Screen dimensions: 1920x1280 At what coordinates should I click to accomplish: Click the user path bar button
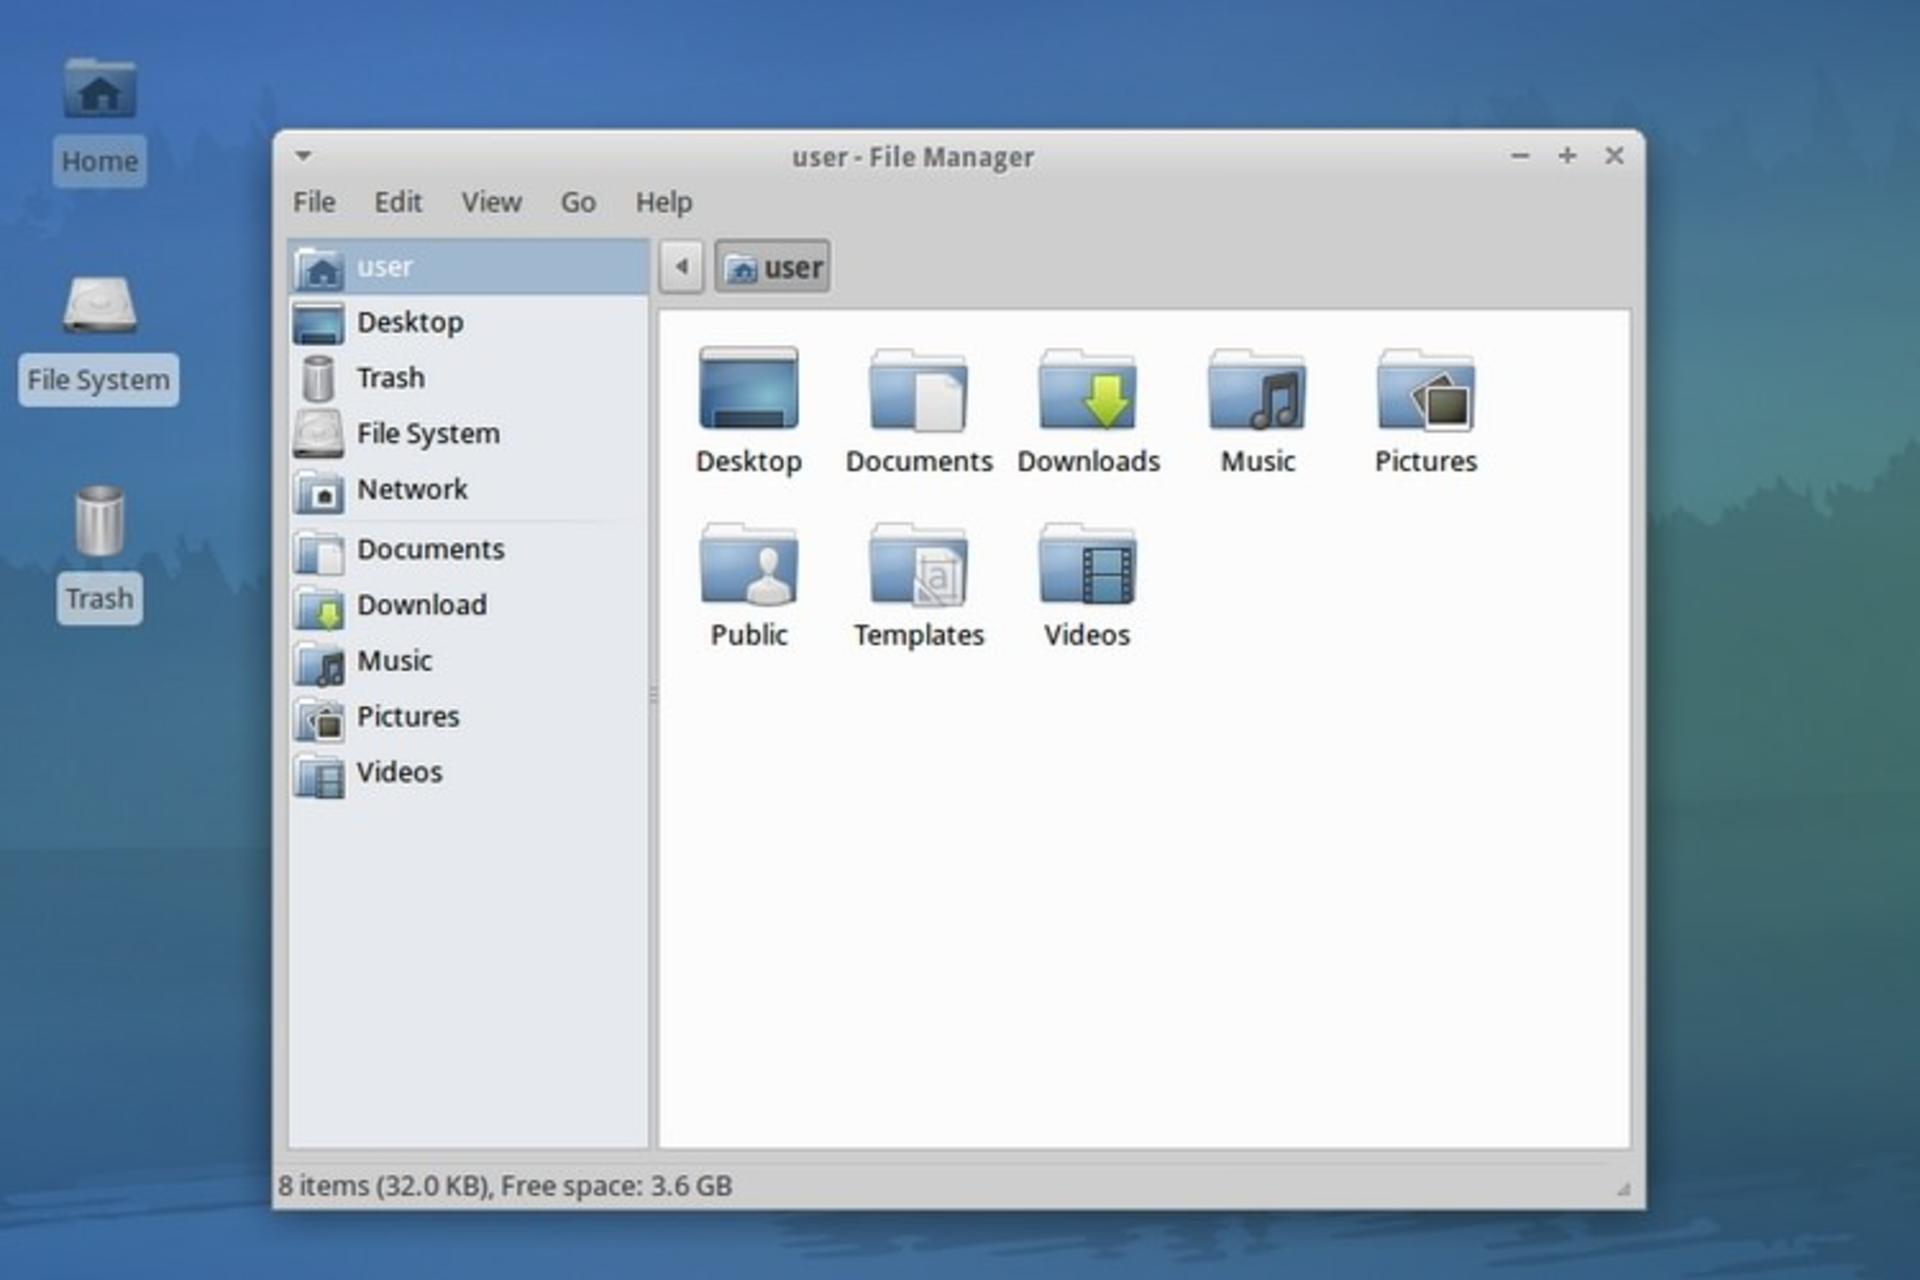point(772,267)
